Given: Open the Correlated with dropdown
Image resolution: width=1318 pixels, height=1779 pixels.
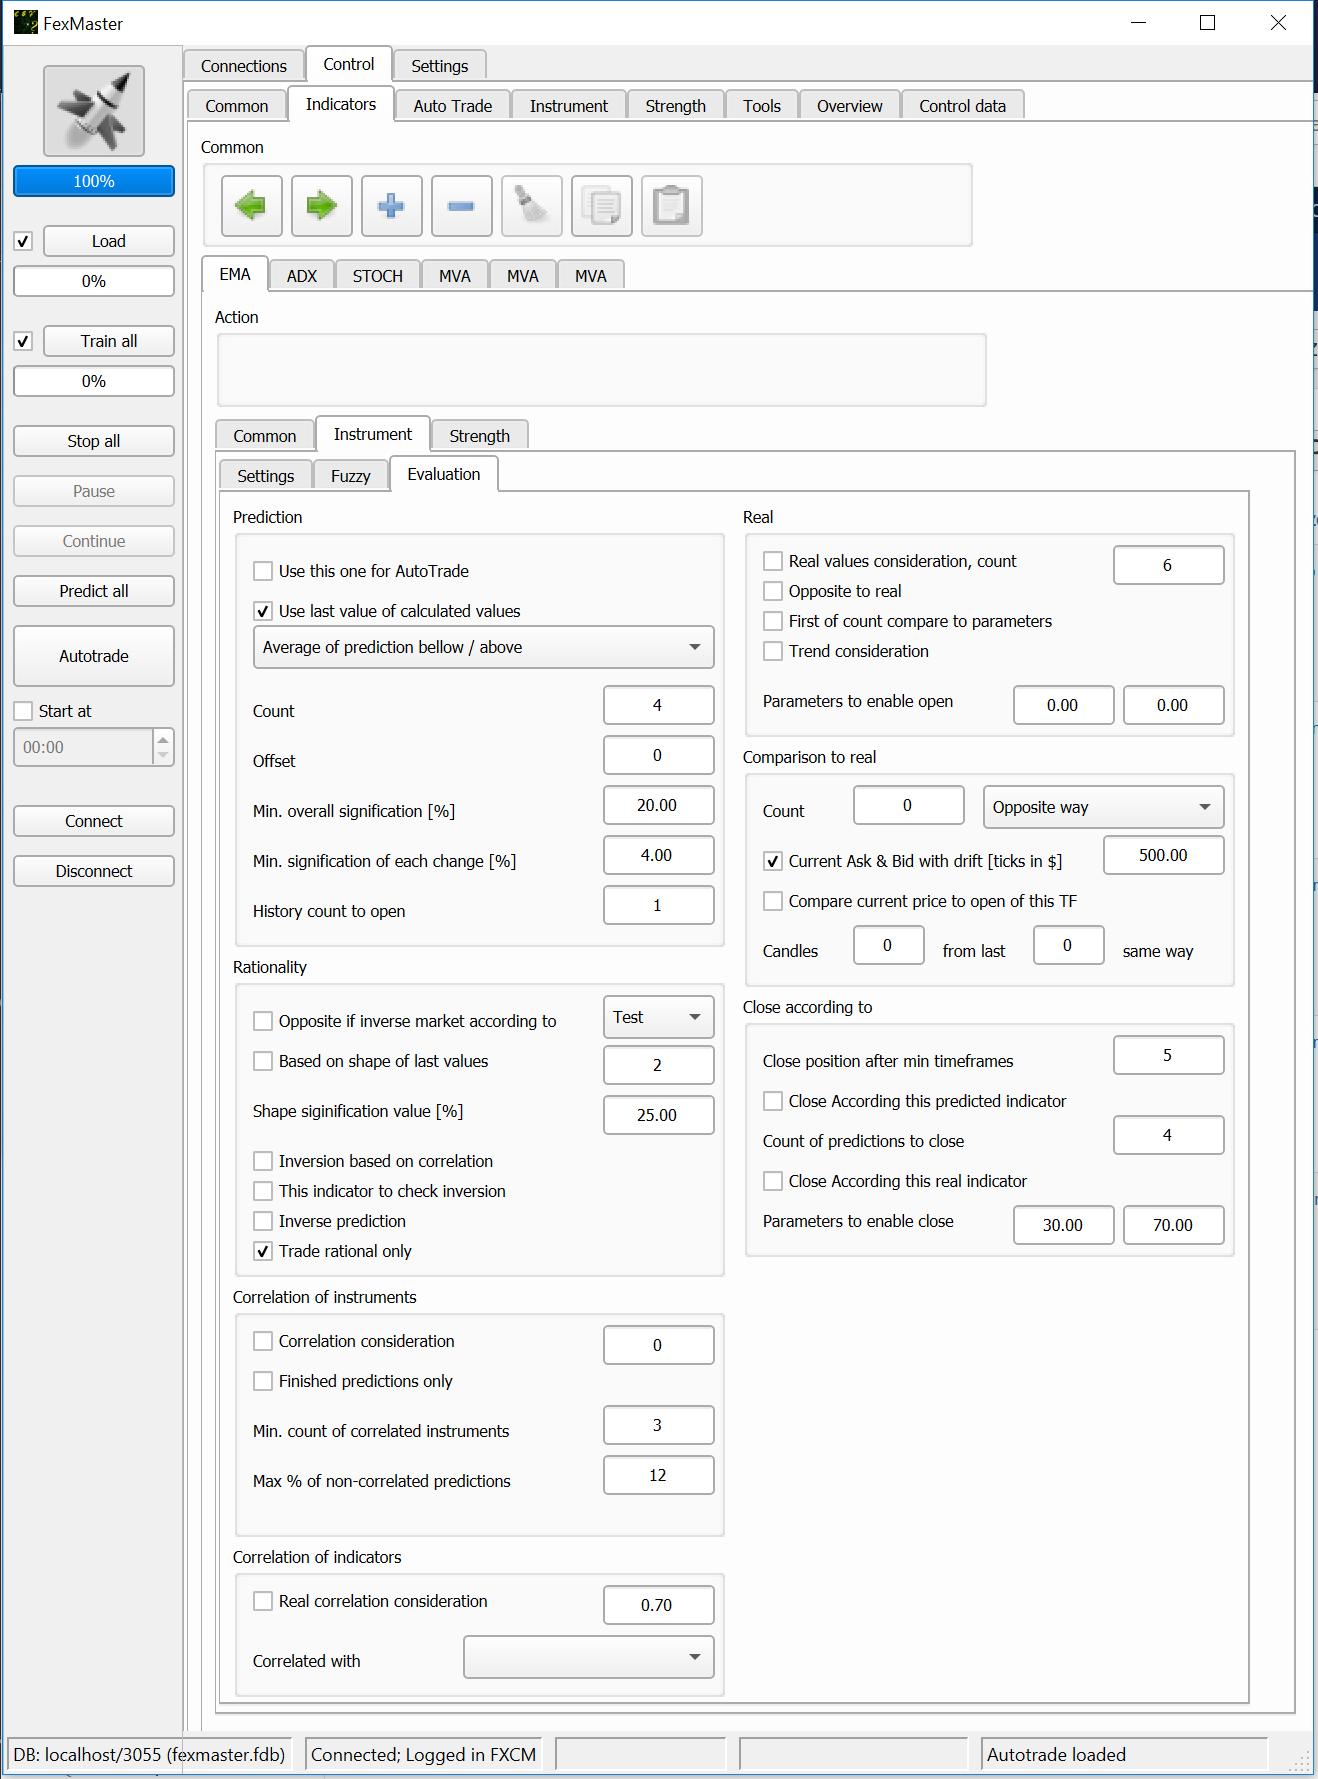Looking at the screenshot, I should 588,1657.
